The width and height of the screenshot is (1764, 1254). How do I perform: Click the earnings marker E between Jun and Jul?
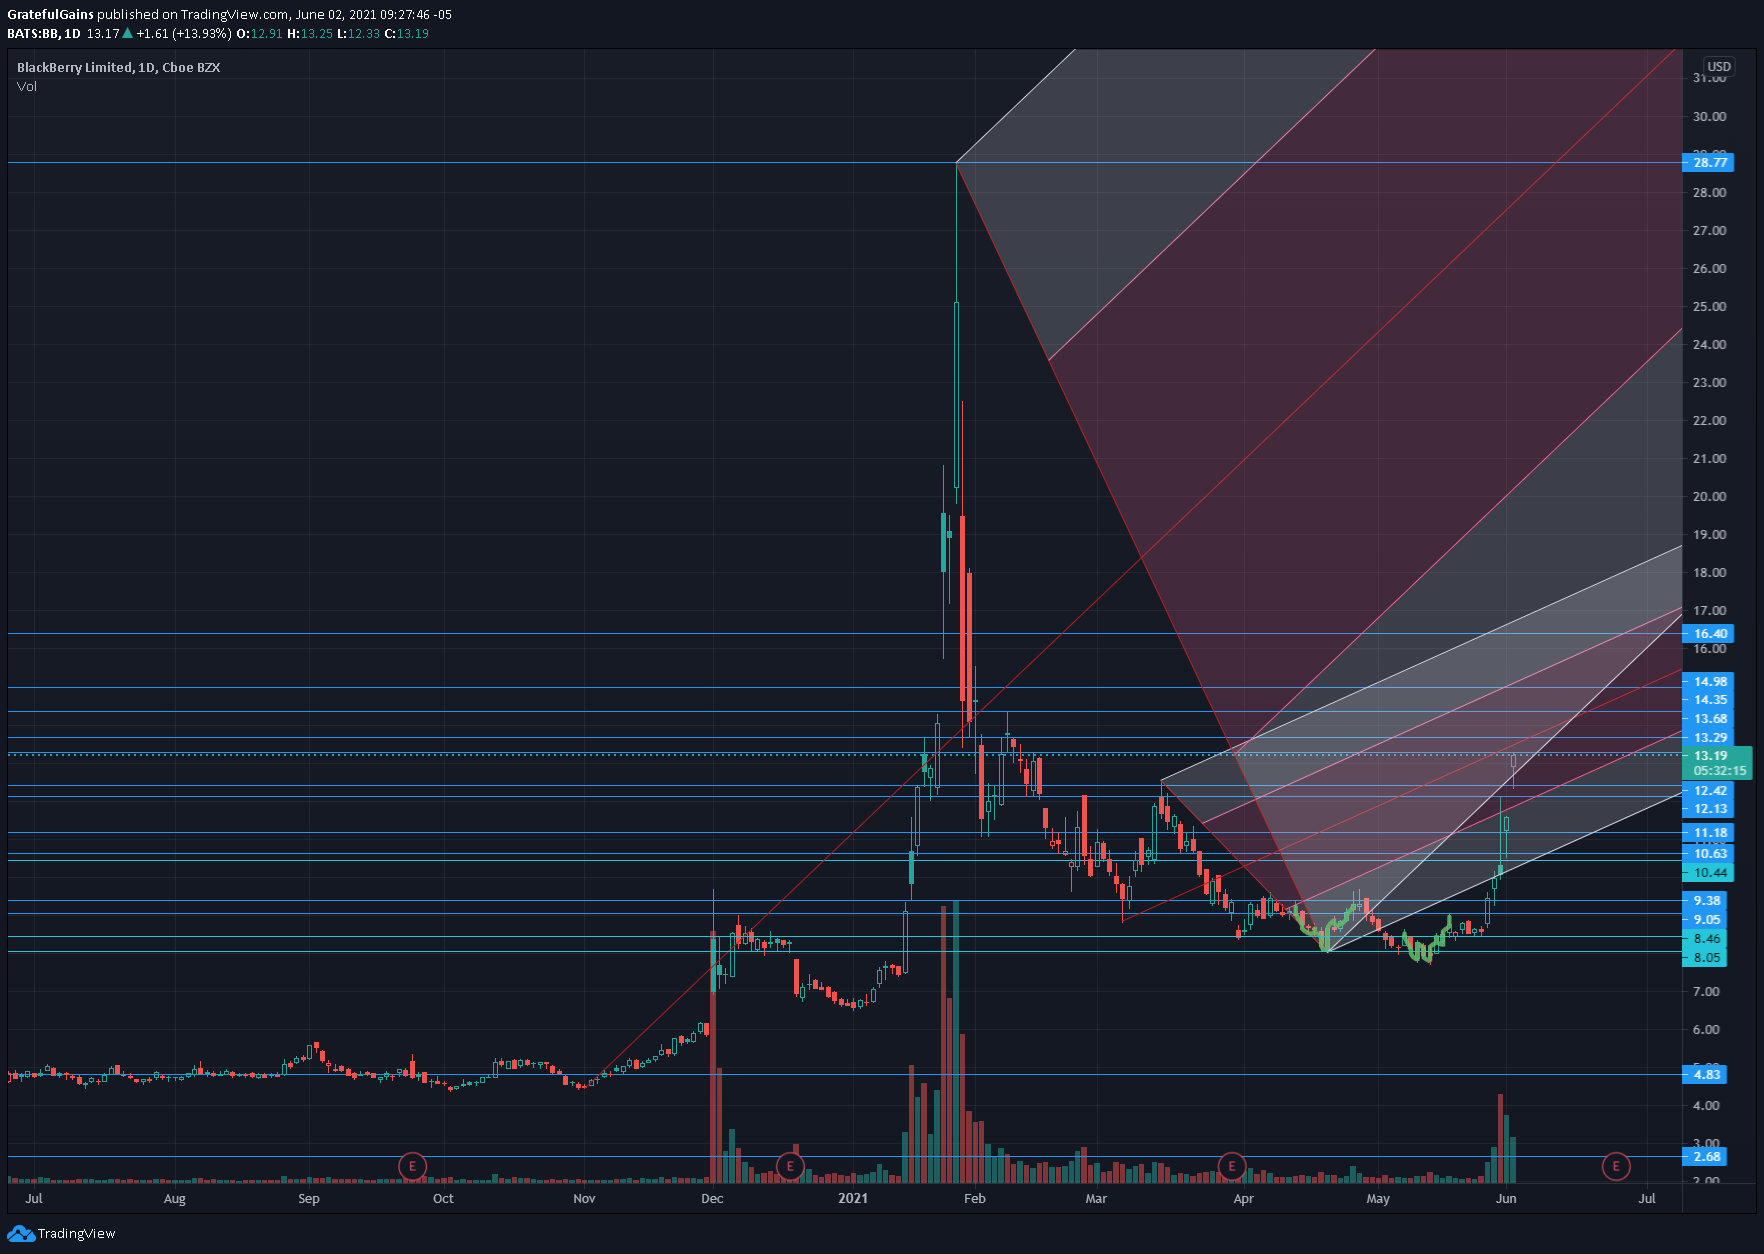[x=1616, y=1166]
